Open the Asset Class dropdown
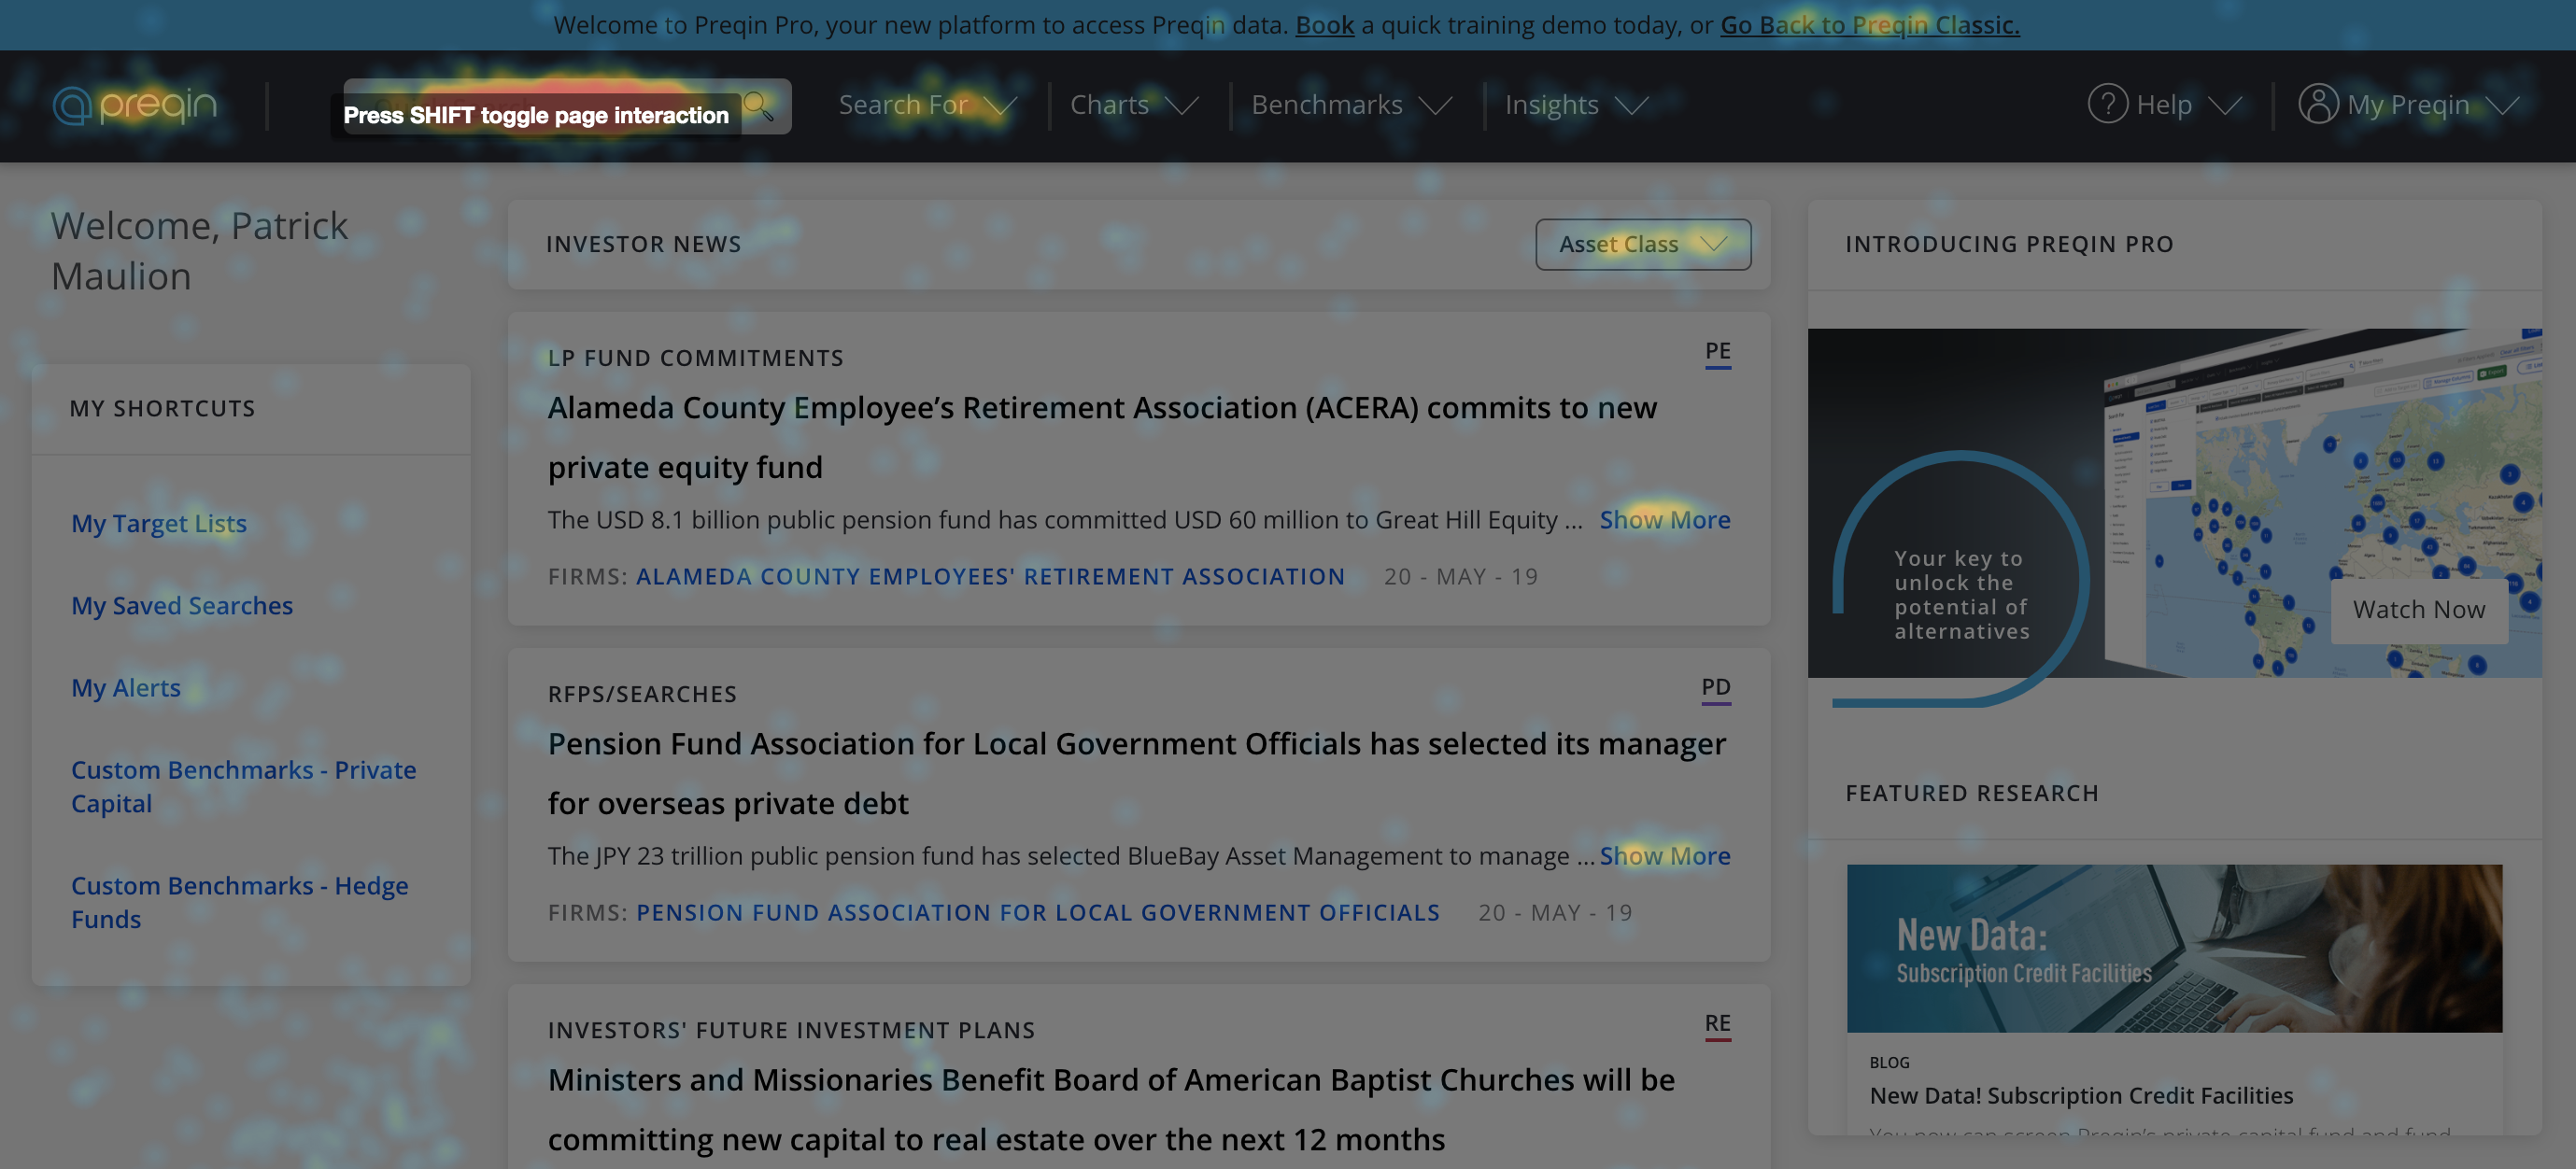Viewport: 2576px width, 1169px height. pos(1643,244)
